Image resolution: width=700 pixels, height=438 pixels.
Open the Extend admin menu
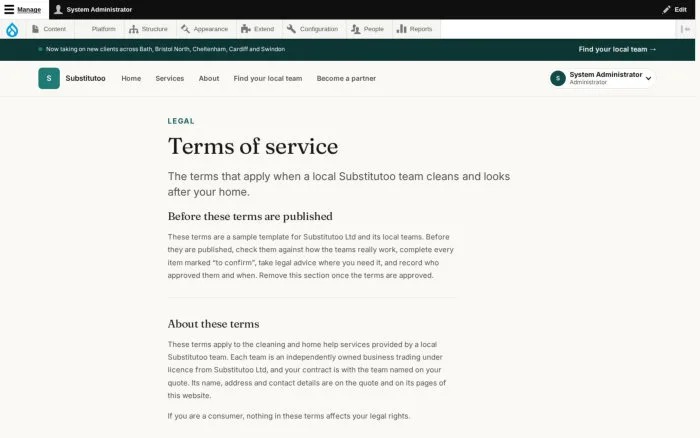258,29
